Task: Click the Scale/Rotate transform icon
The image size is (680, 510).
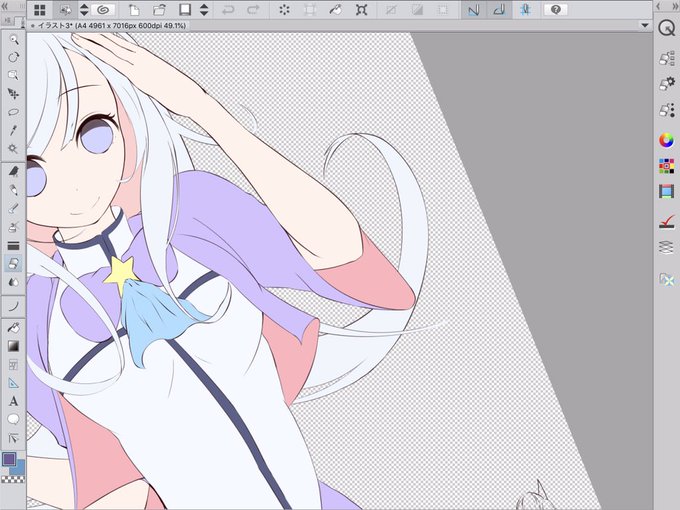Action: click(361, 10)
